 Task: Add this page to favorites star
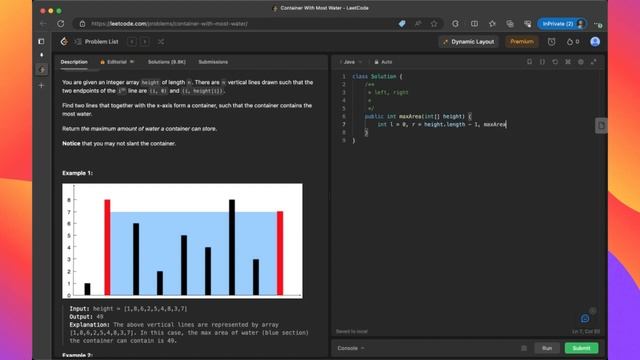(x=434, y=24)
